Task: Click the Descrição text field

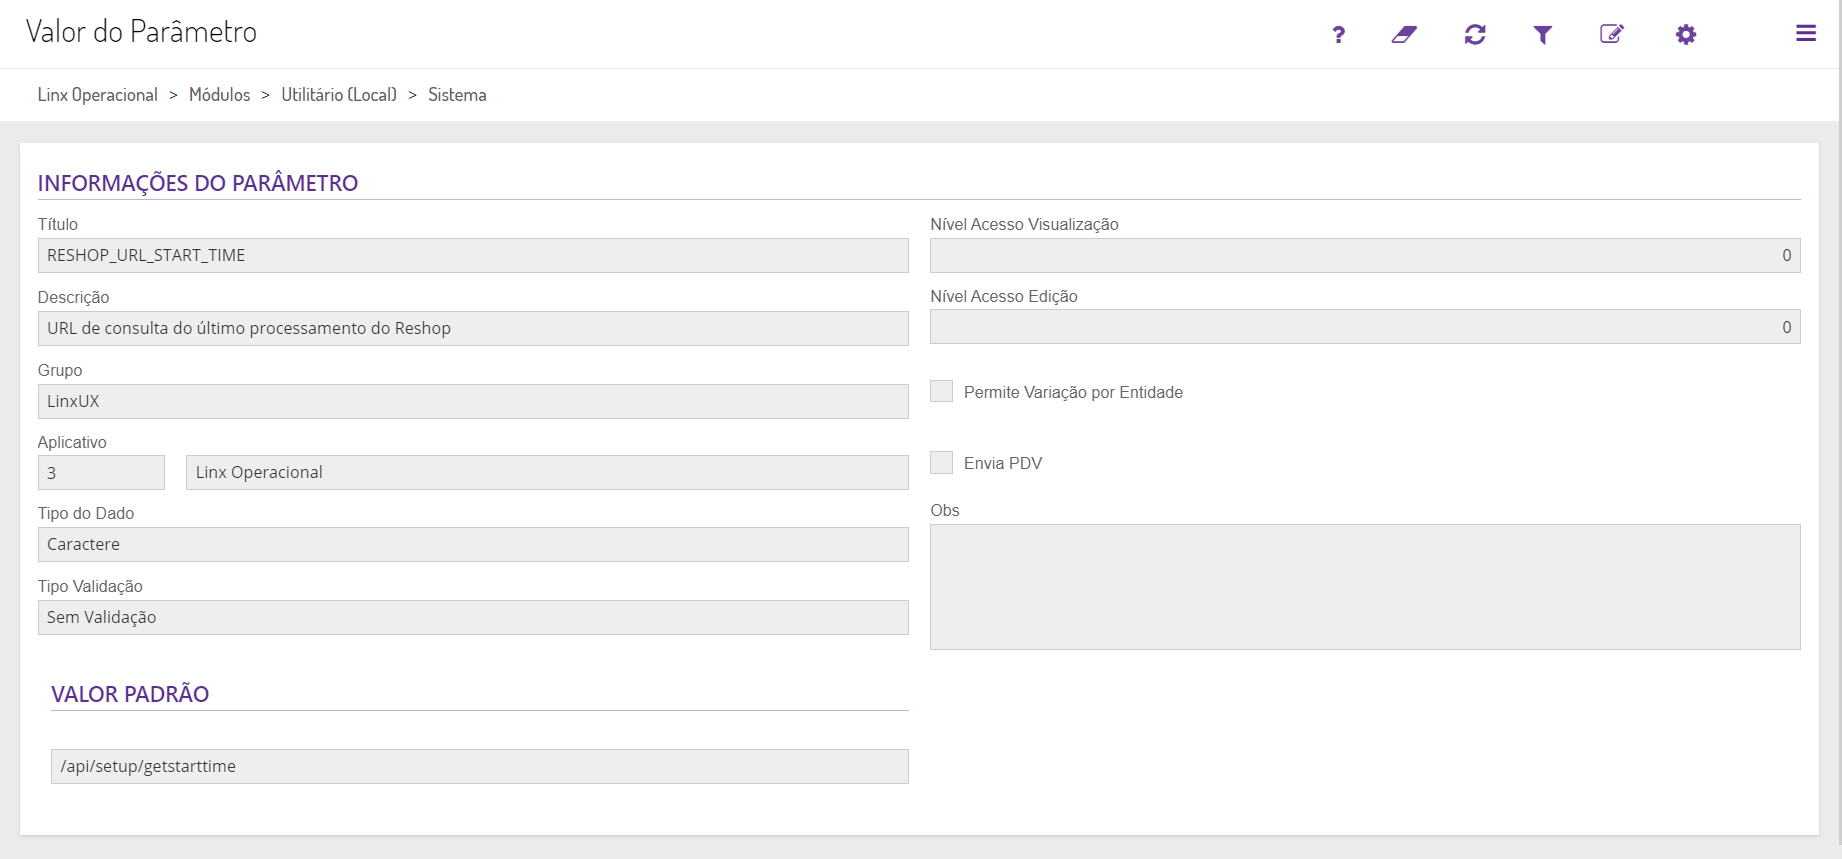Action: (473, 329)
